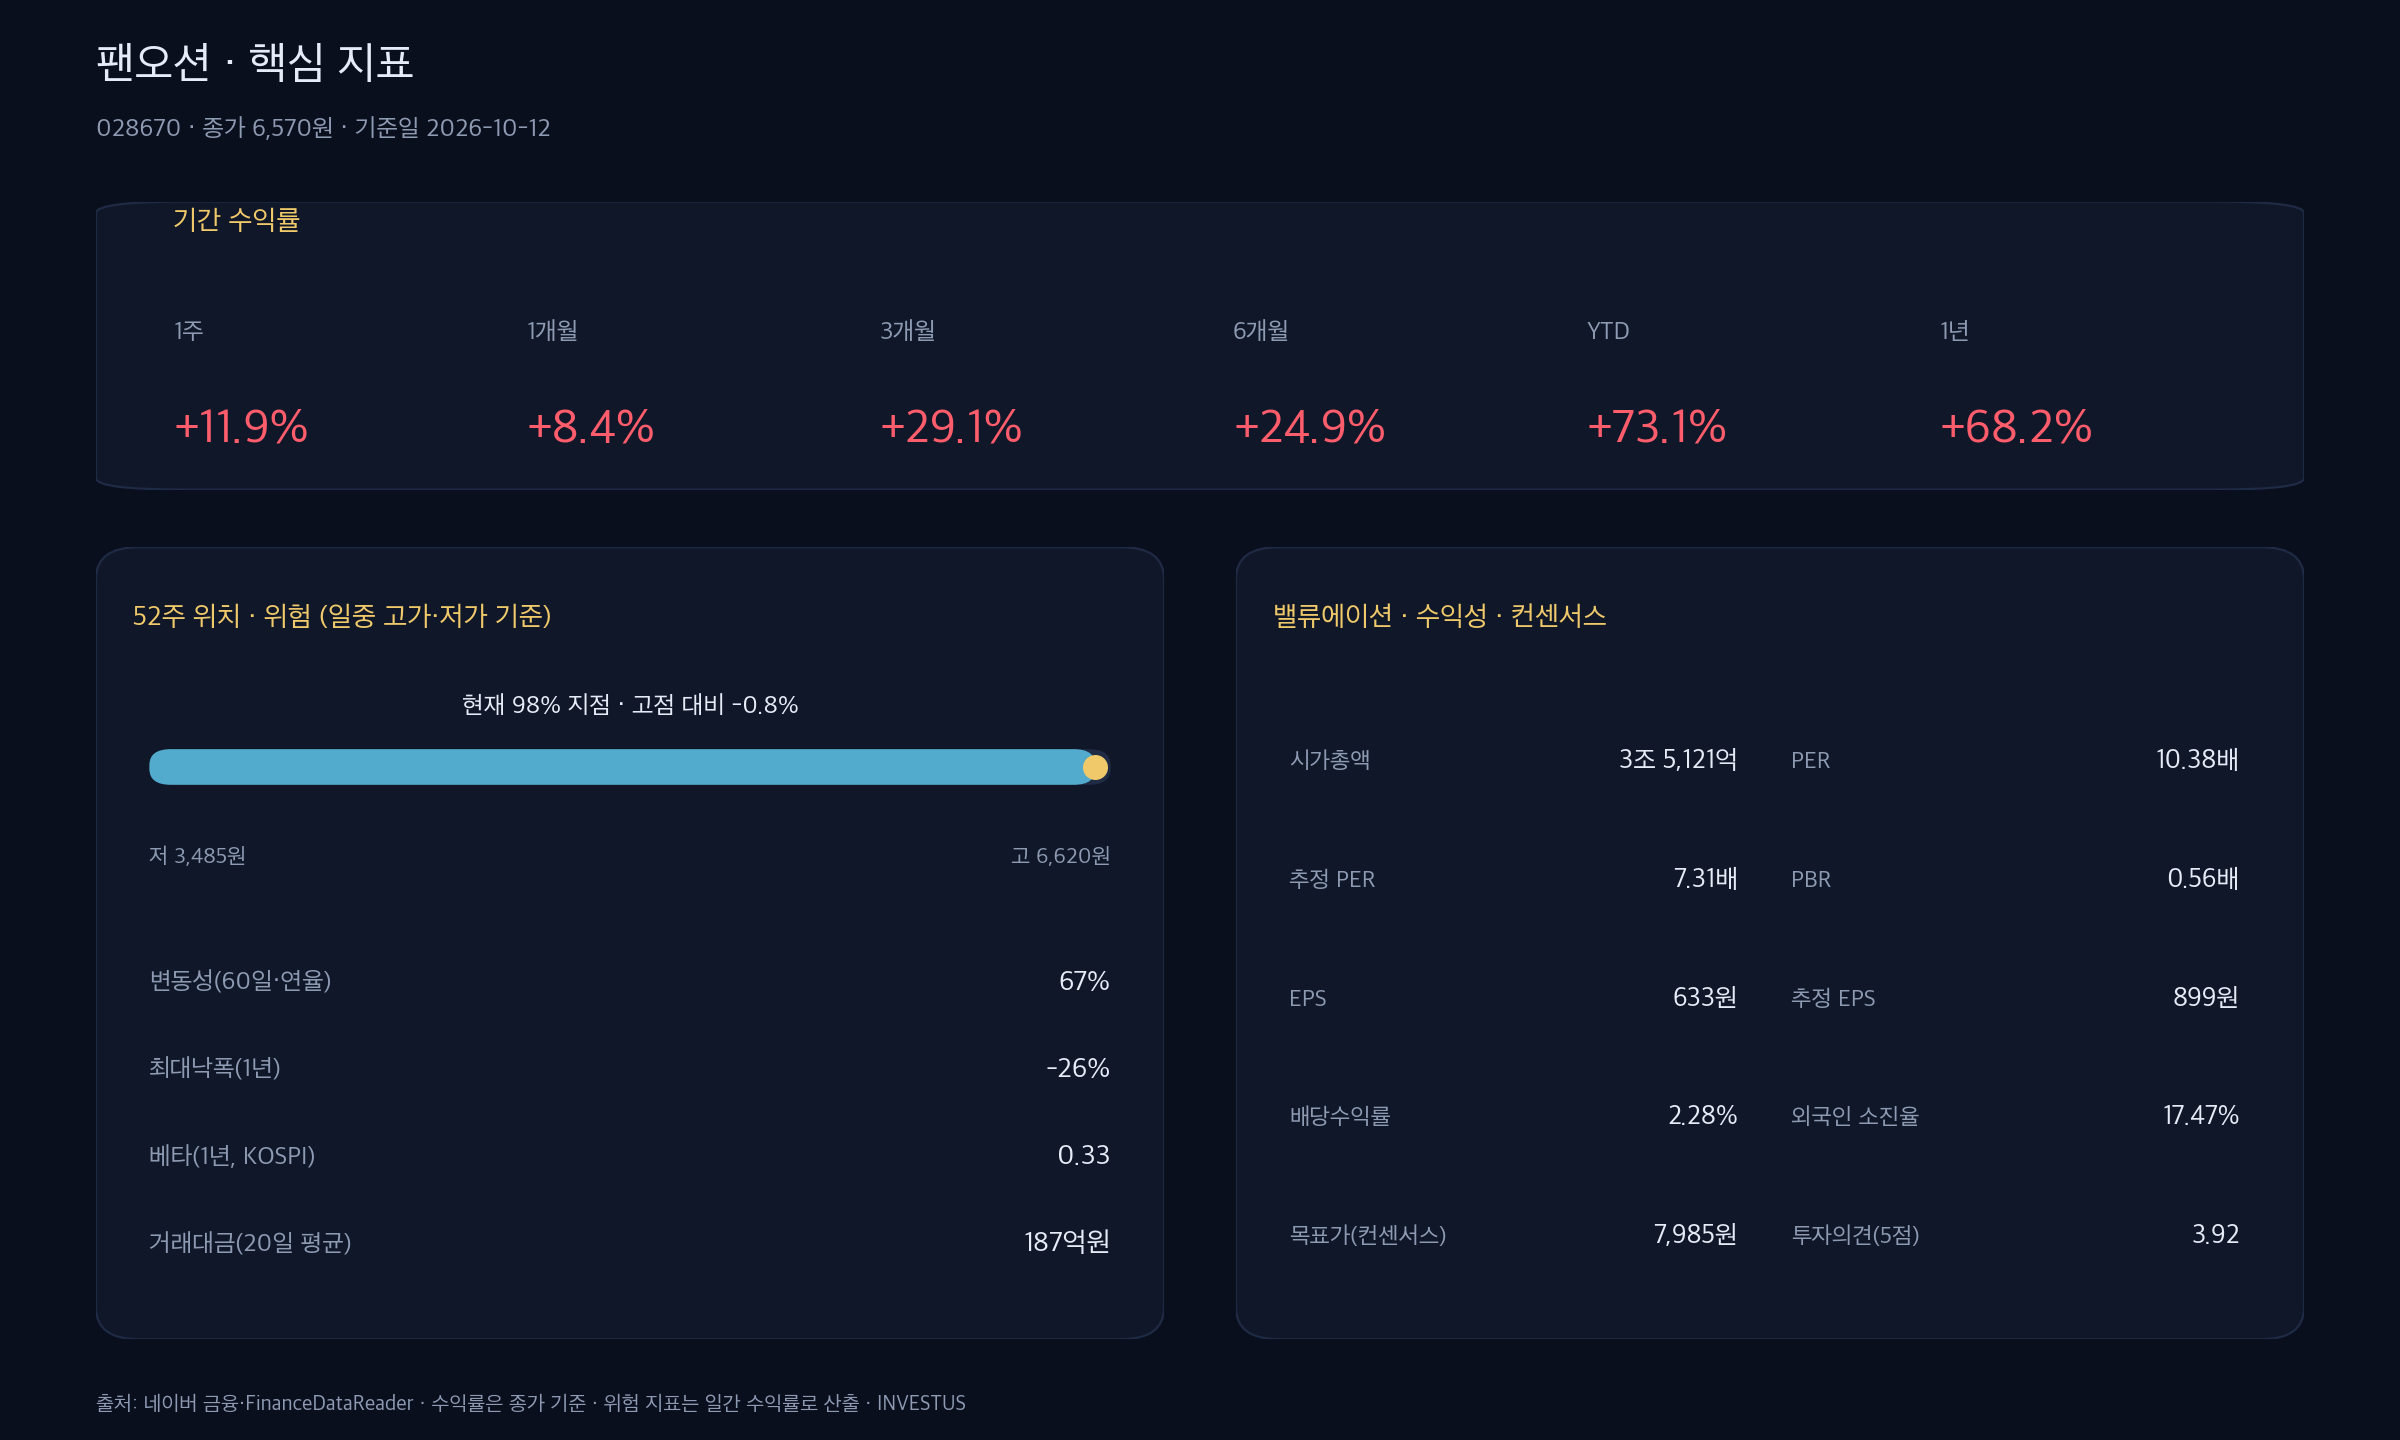Select the 1주 return value +11.9%
This screenshot has width=2400, height=1440.
pos(241,427)
